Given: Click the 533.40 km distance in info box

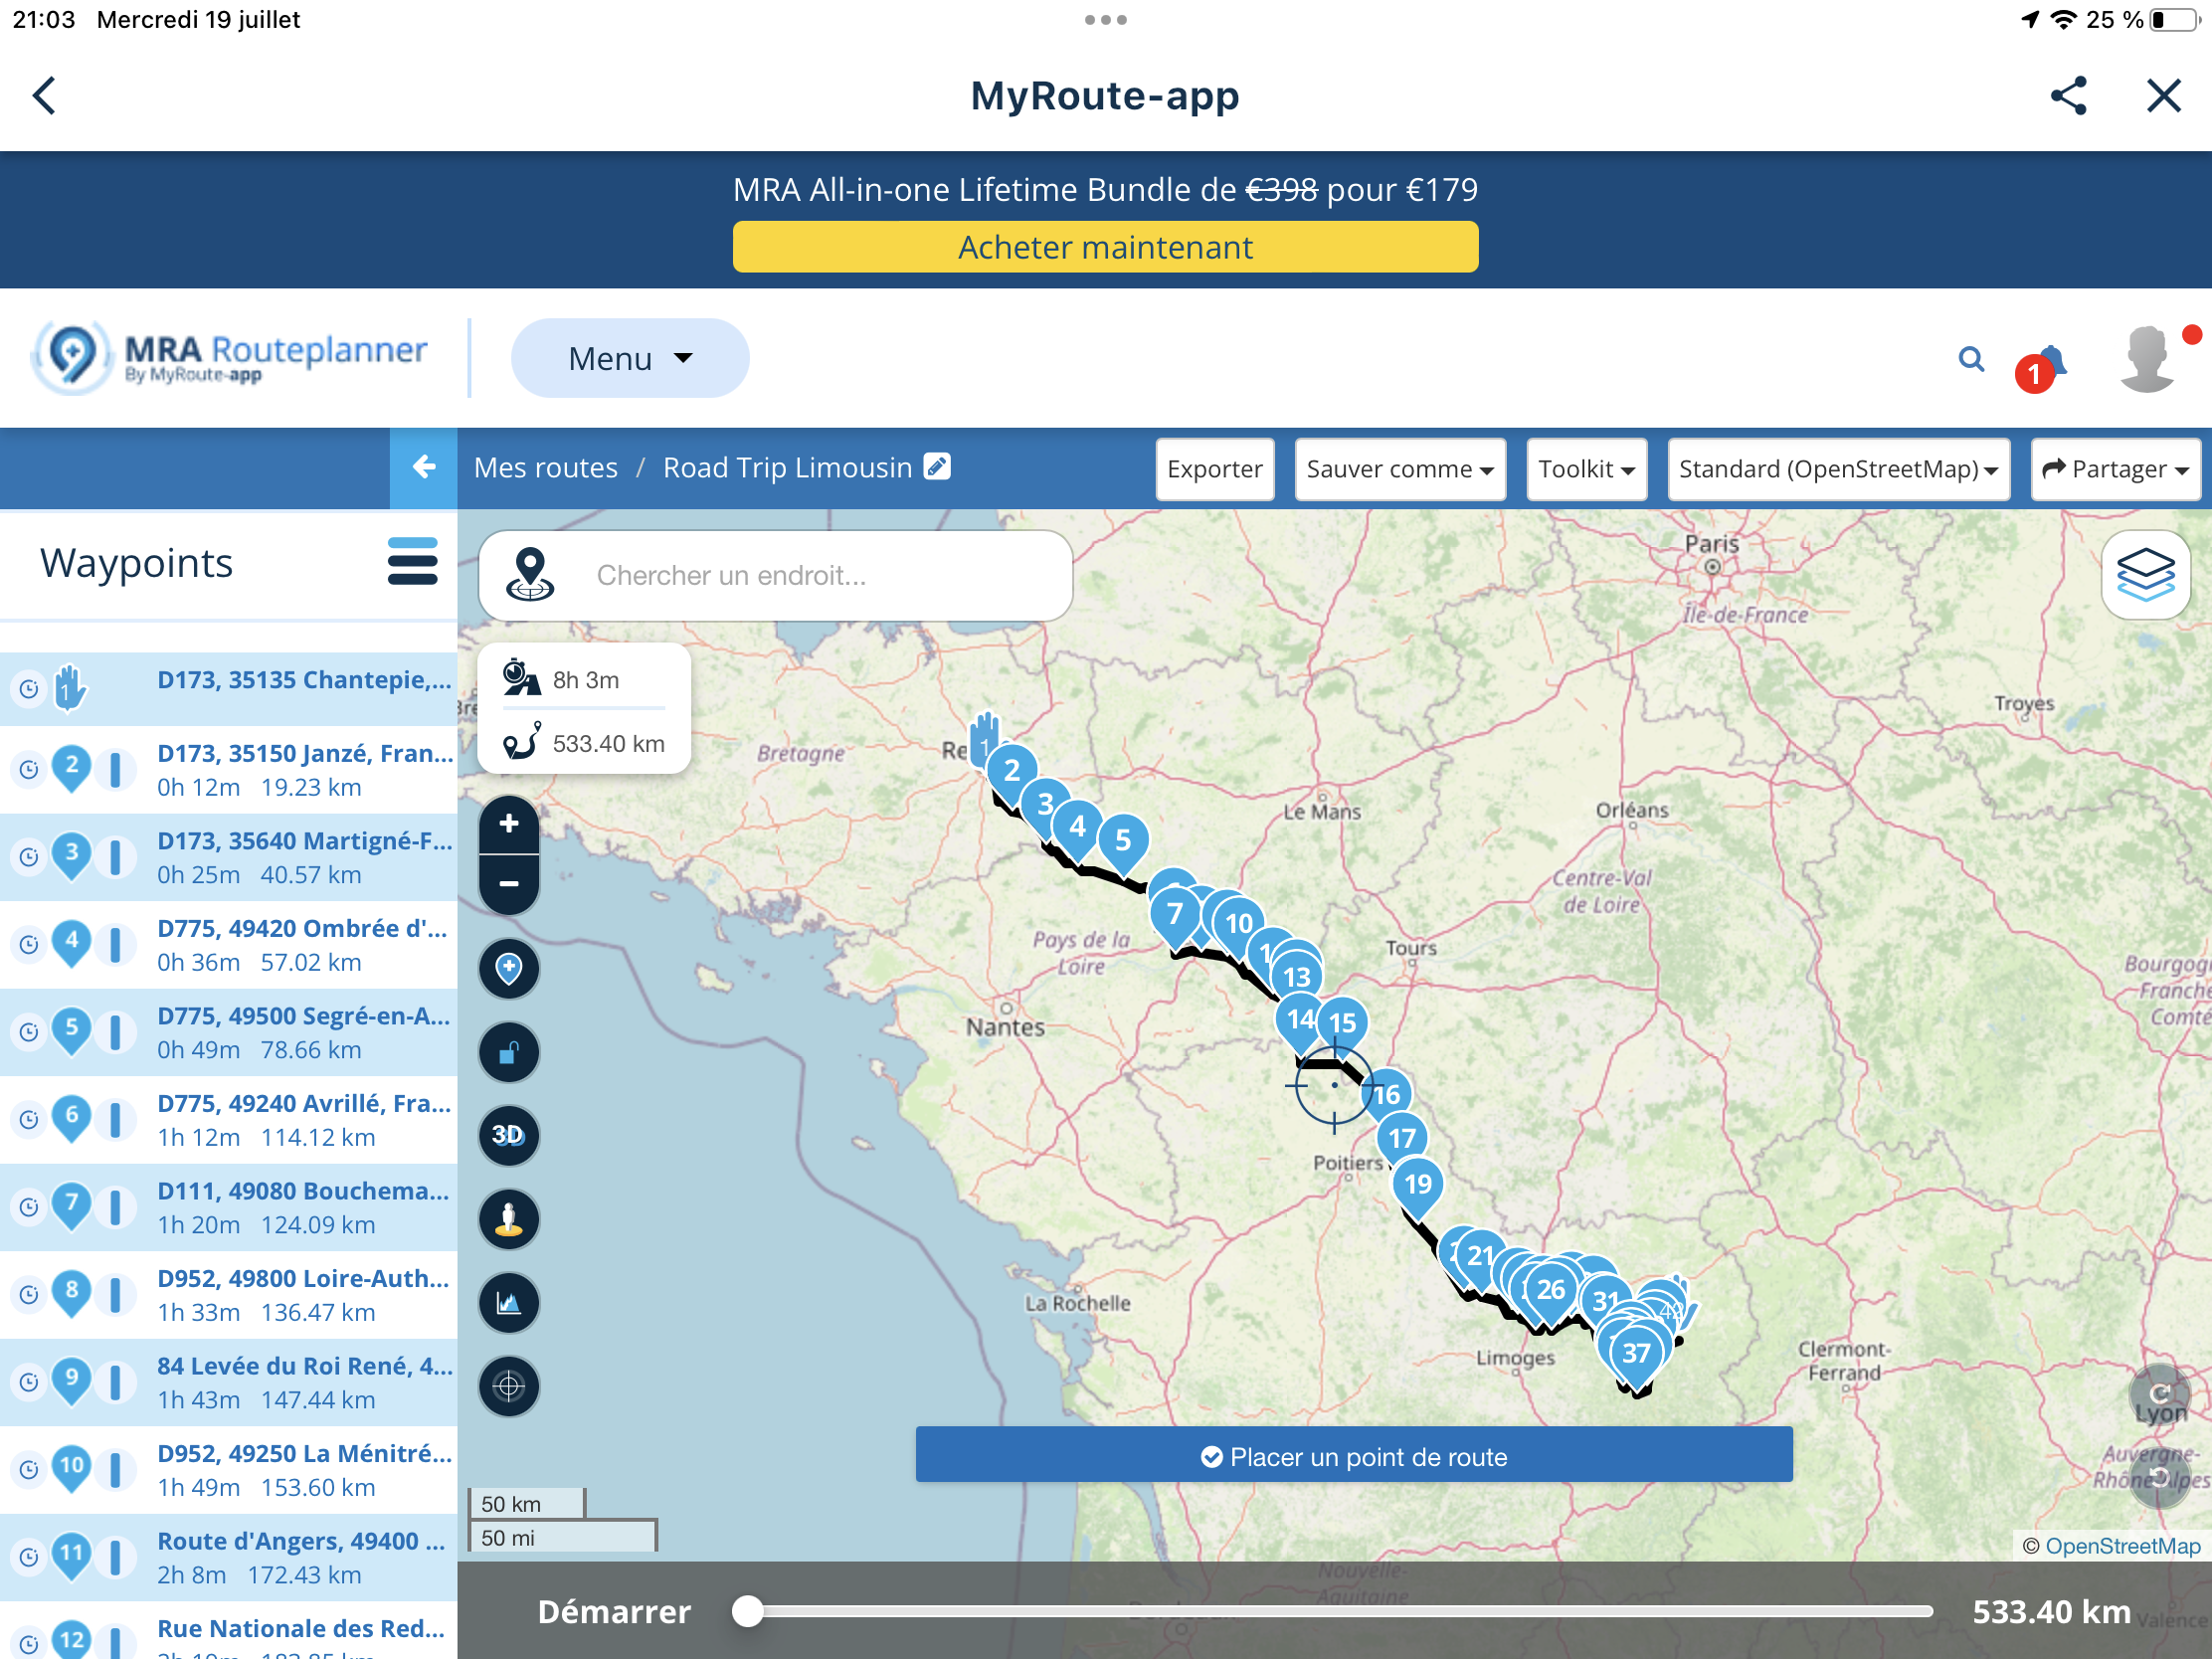Looking at the screenshot, I should click(x=608, y=744).
